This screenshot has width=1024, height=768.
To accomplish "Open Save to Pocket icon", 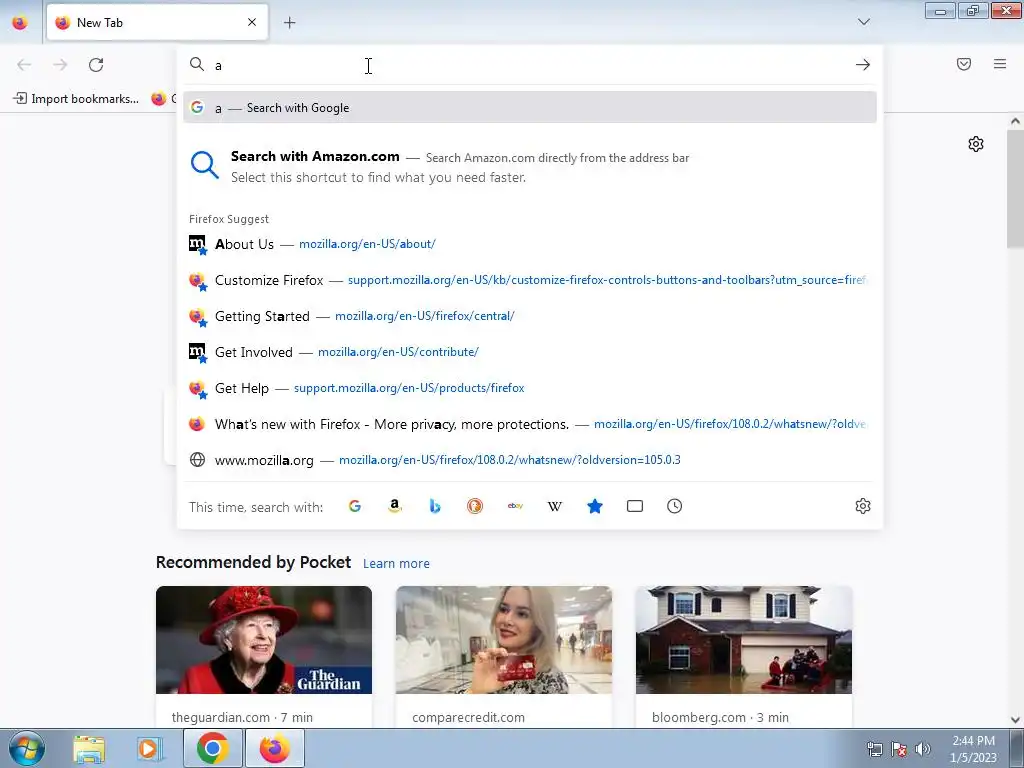I will [964, 64].
